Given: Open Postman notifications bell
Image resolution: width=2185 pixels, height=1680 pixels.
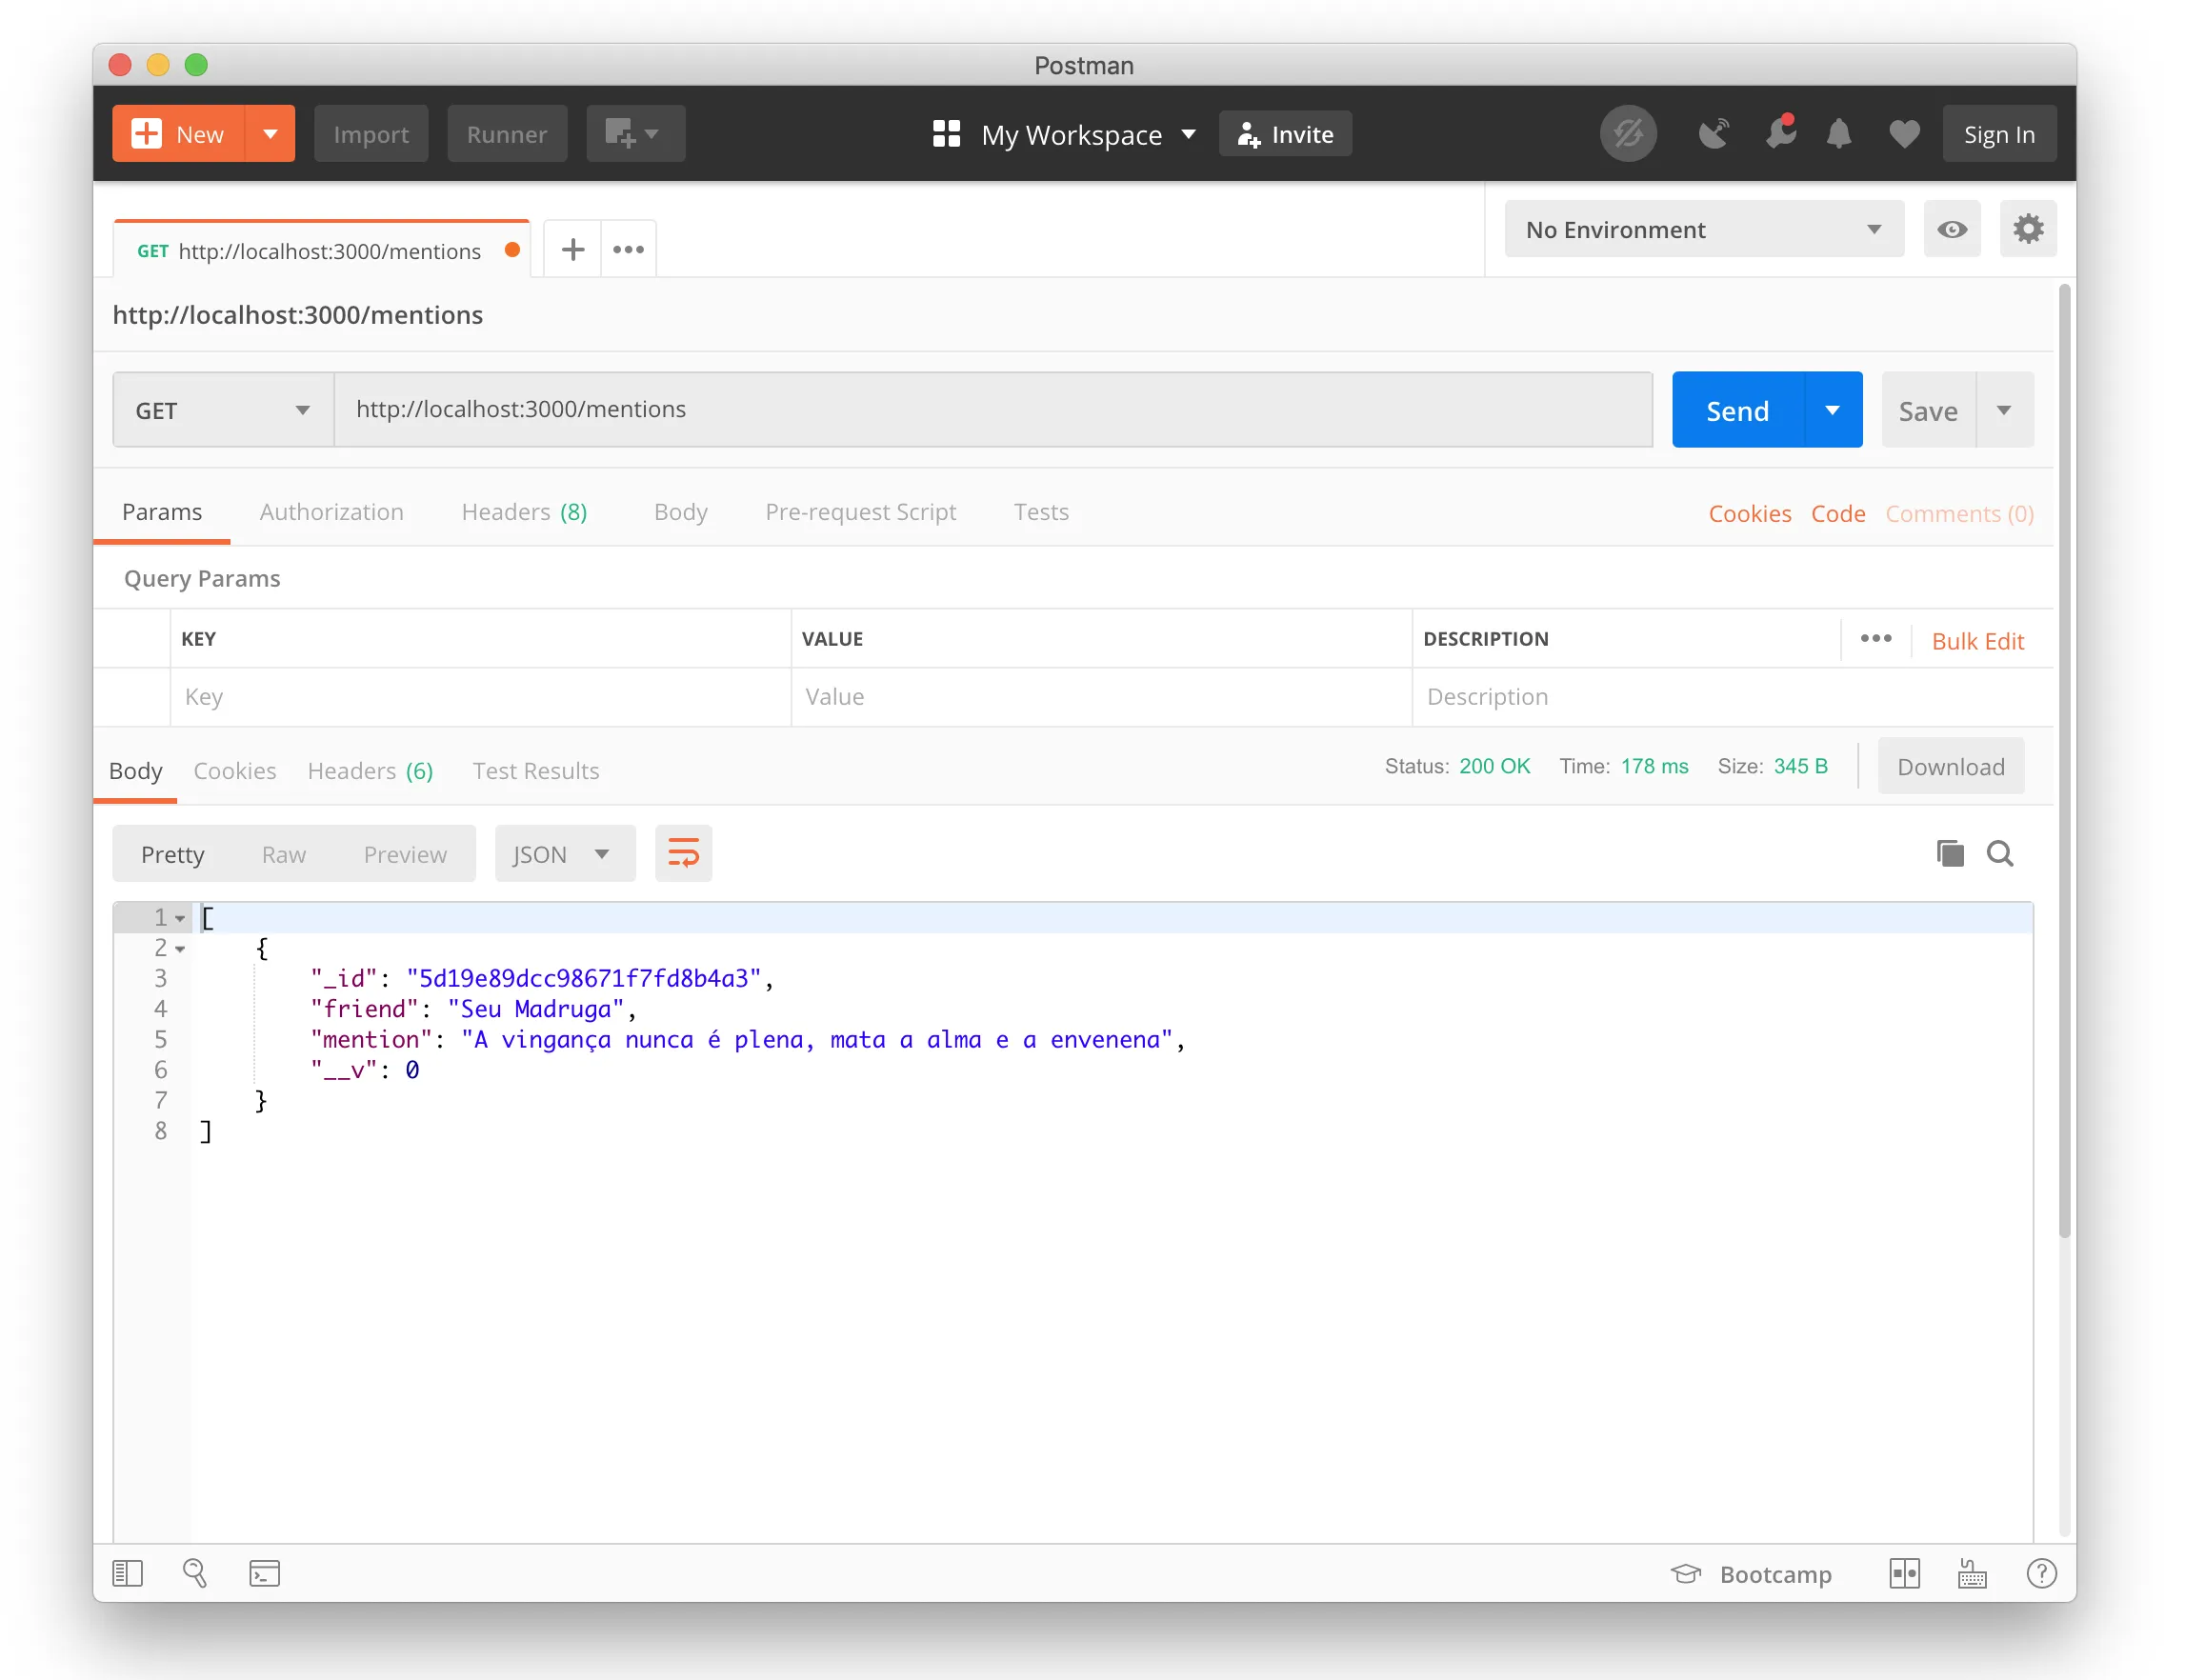Looking at the screenshot, I should [x=1840, y=133].
